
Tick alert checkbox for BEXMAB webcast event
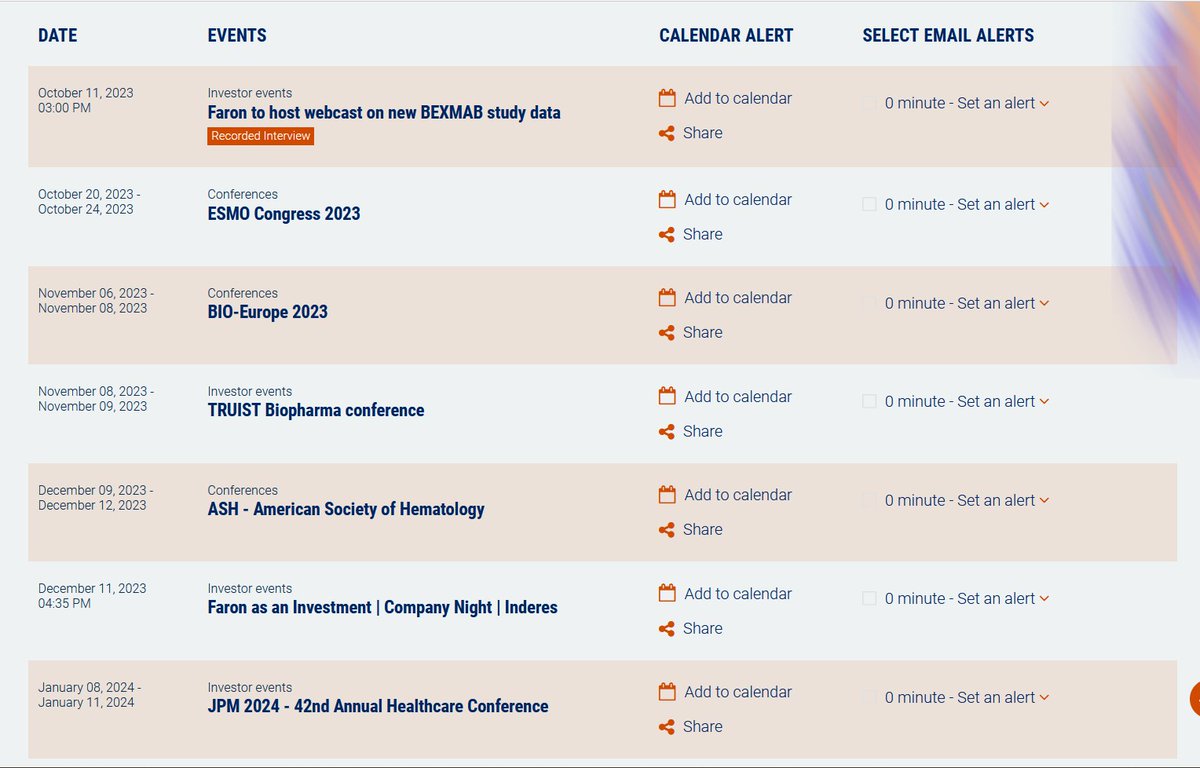(x=869, y=103)
